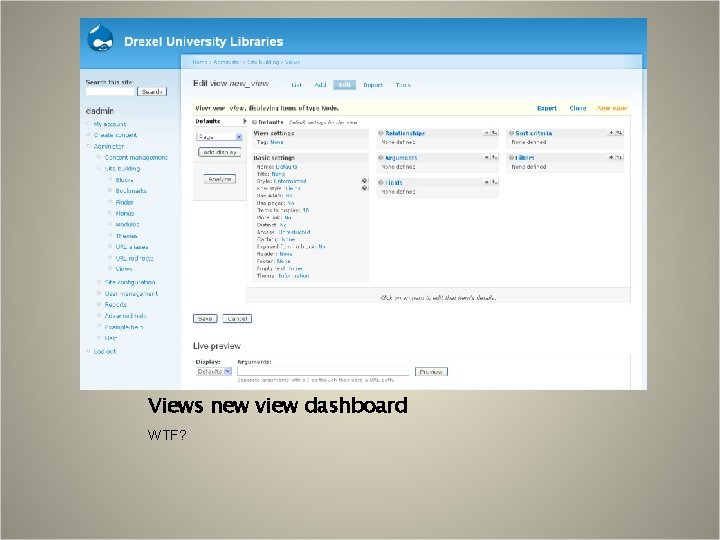Click the New view link

612,108
